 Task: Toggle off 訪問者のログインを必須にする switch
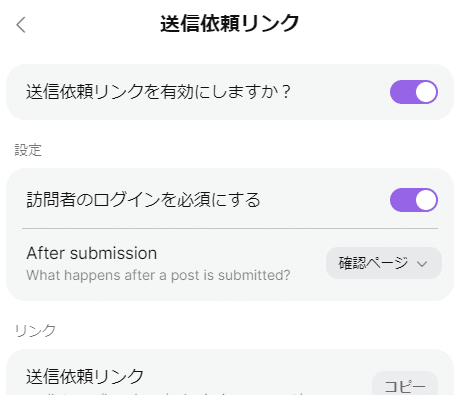click(414, 200)
